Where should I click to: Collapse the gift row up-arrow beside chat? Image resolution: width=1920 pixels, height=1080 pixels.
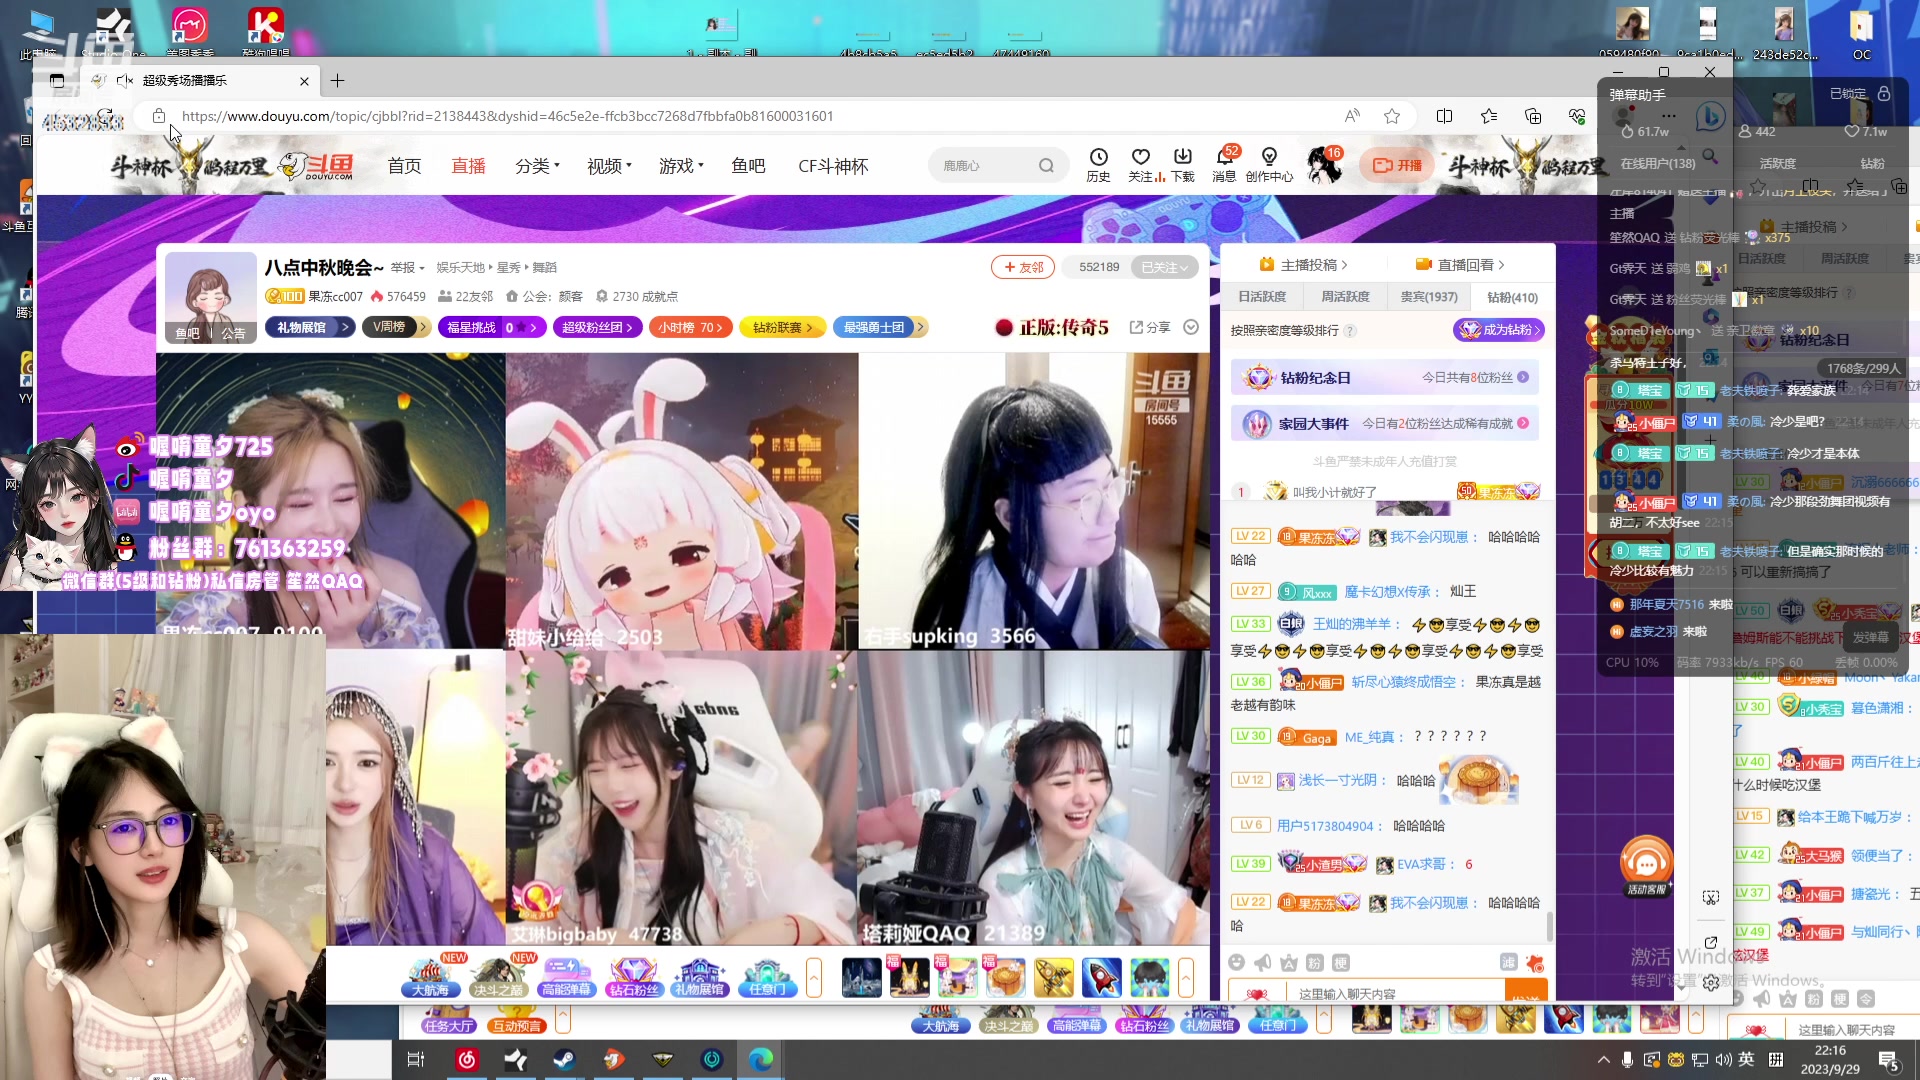click(1186, 977)
